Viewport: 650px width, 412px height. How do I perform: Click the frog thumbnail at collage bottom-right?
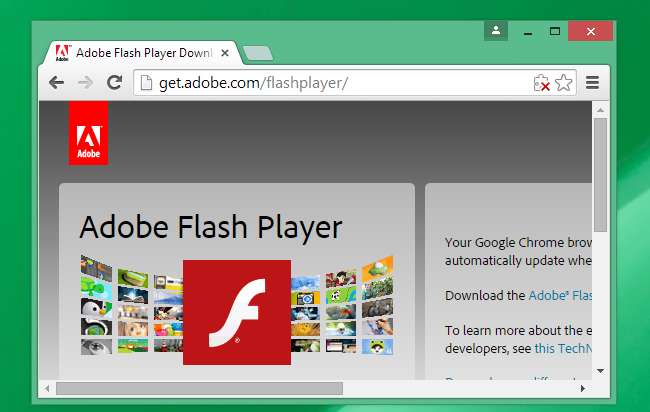point(377,347)
